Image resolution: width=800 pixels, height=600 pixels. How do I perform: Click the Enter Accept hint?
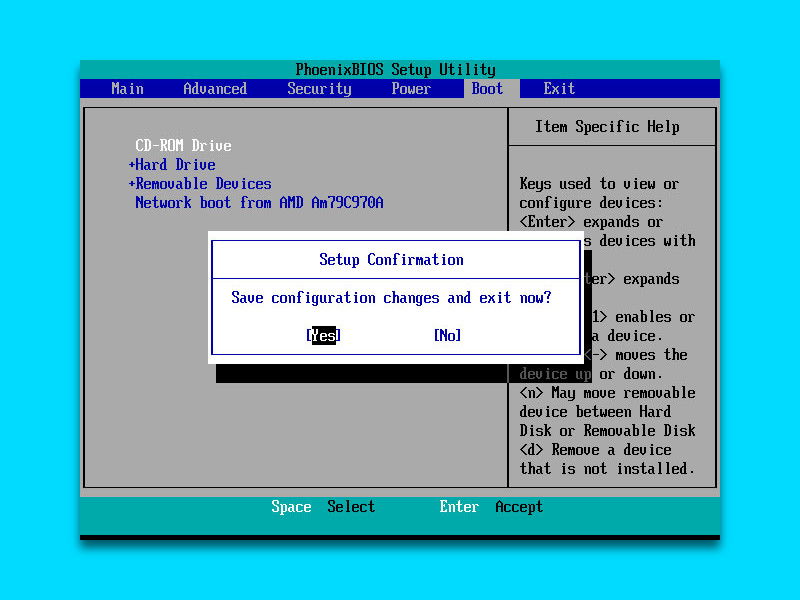491,507
